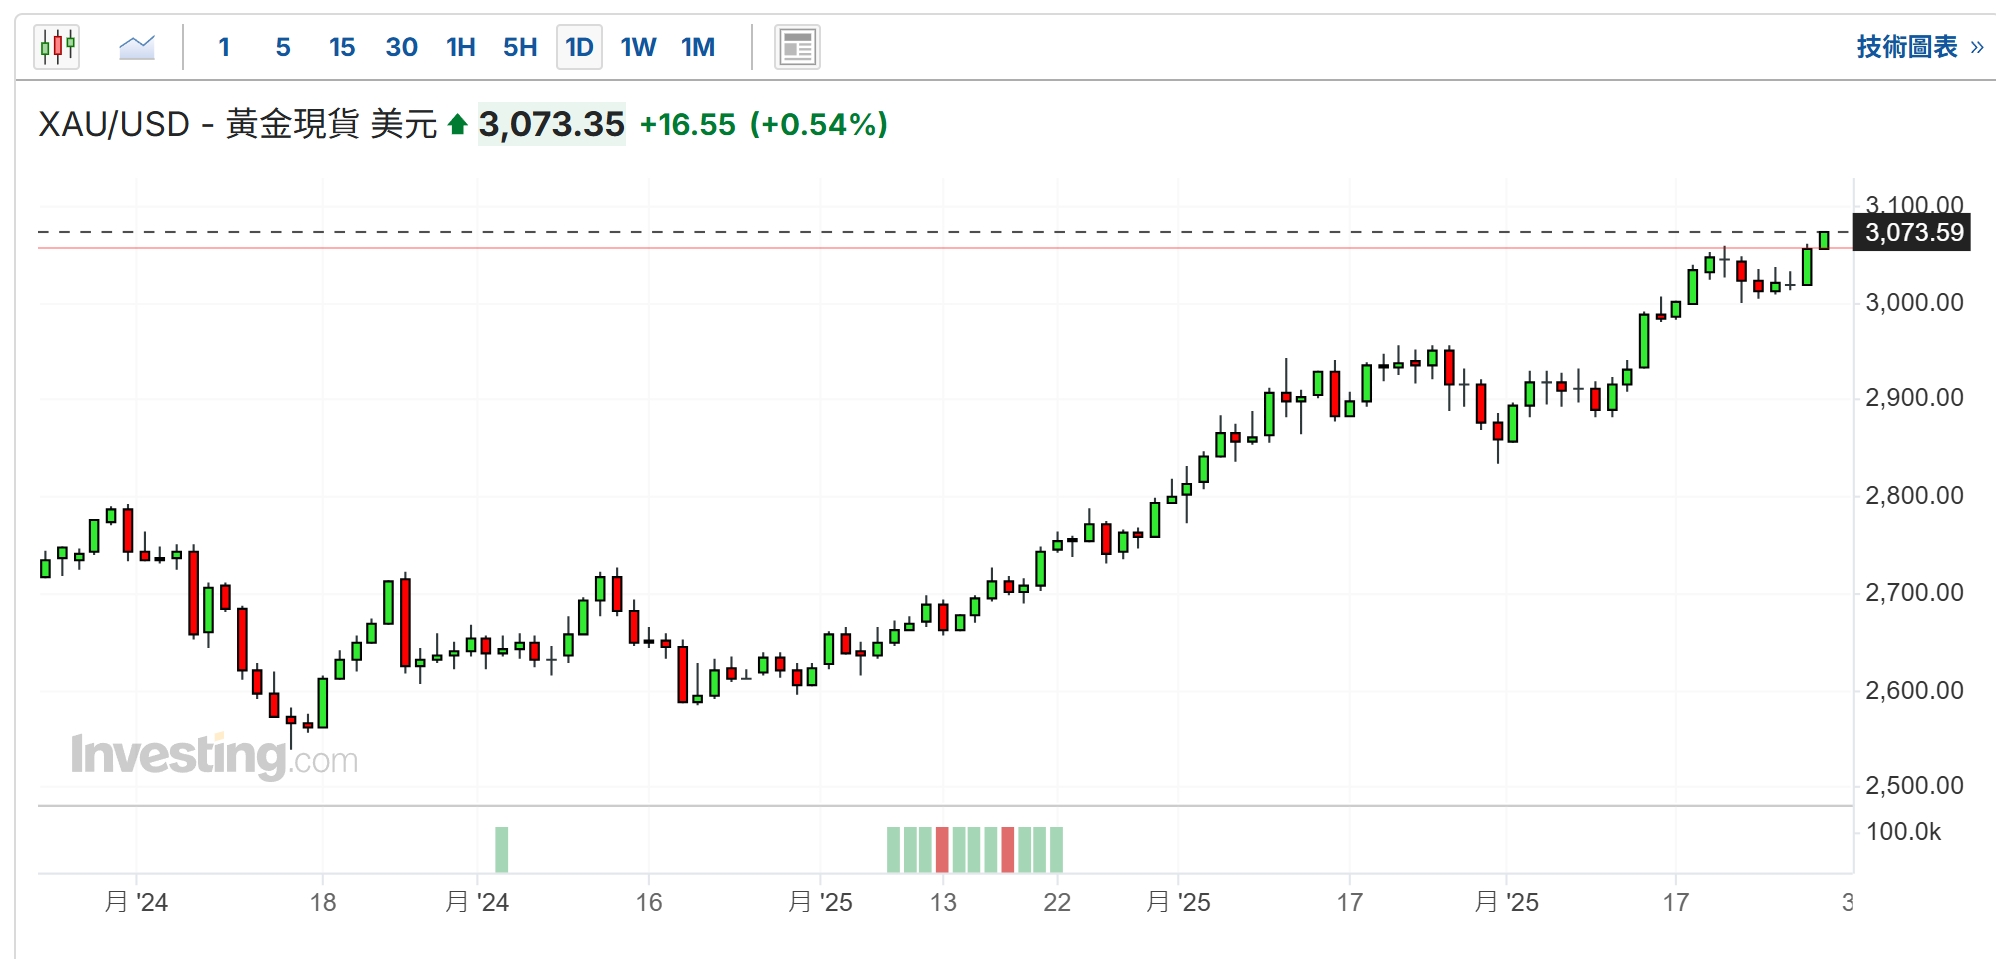
Task: Select the 5H timeframe
Action: (520, 47)
